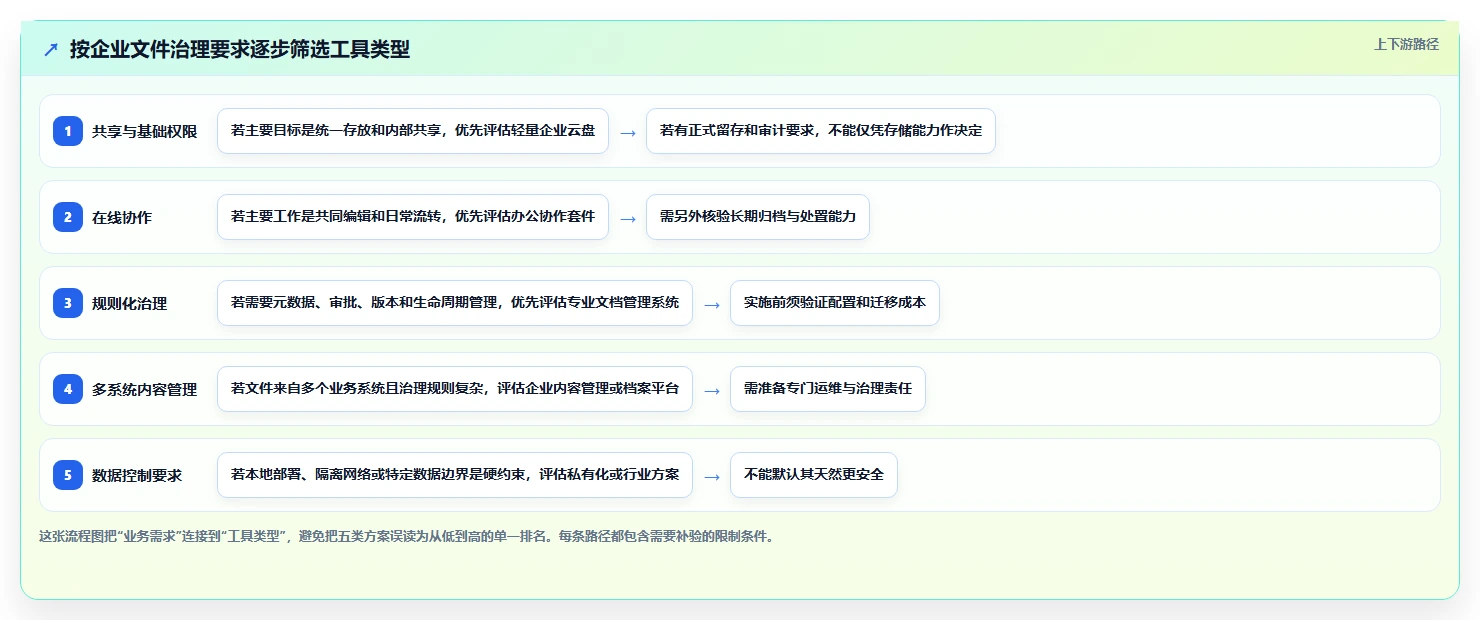Select the 在线协作 step label
Image resolution: width=1480 pixels, height=620 pixels.
tap(122, 217)
